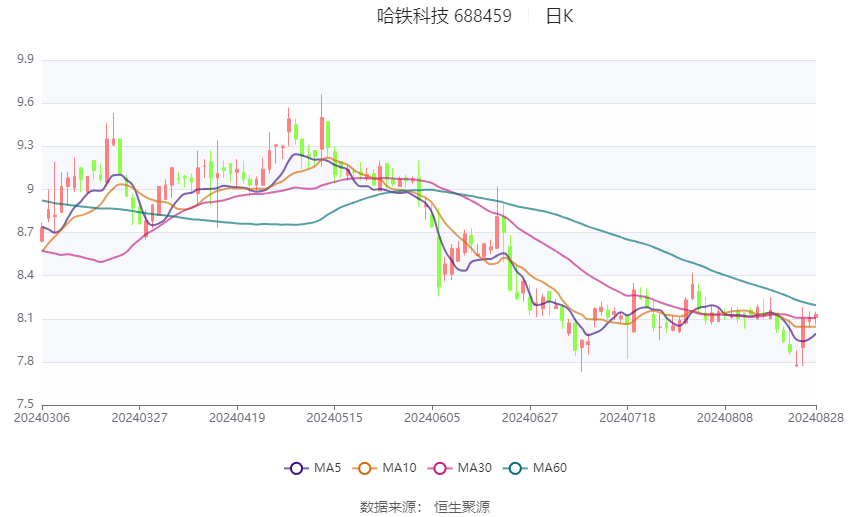850x517 pixels.
Task: Select the 20240627 date axis label
Action: (530, 418)
